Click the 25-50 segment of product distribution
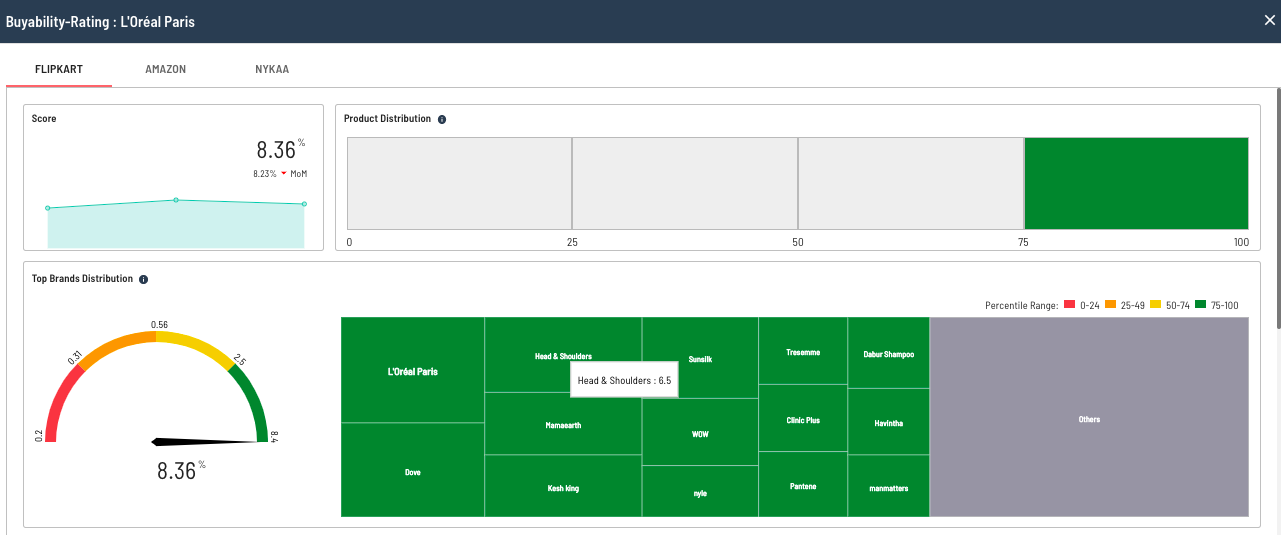This screenshot has width=1281, height=535. click(x=685, y=183)
